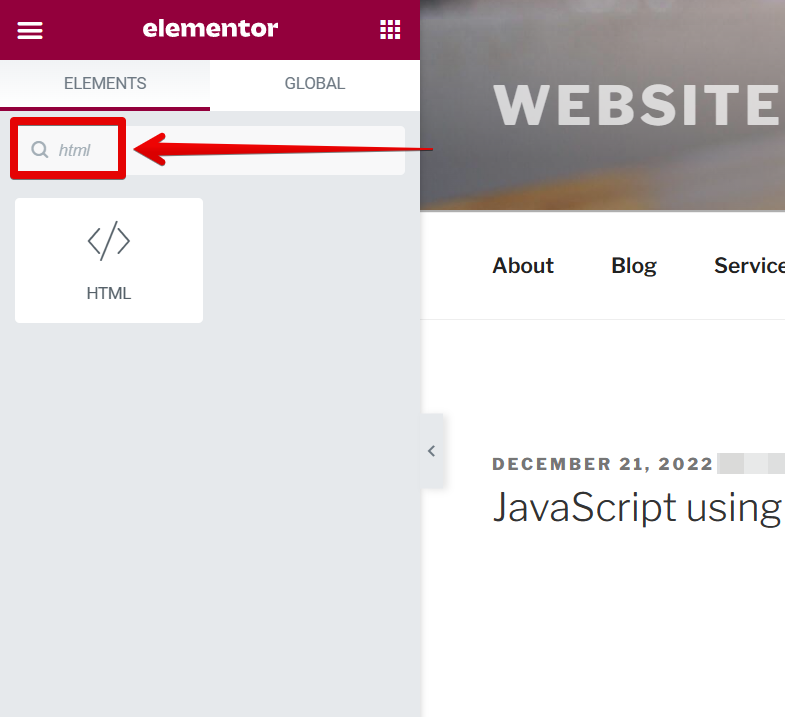Image resolution: width=785 pixels, height=717 pixels.
Task: Open the Service navigation link
Action: 748,266
